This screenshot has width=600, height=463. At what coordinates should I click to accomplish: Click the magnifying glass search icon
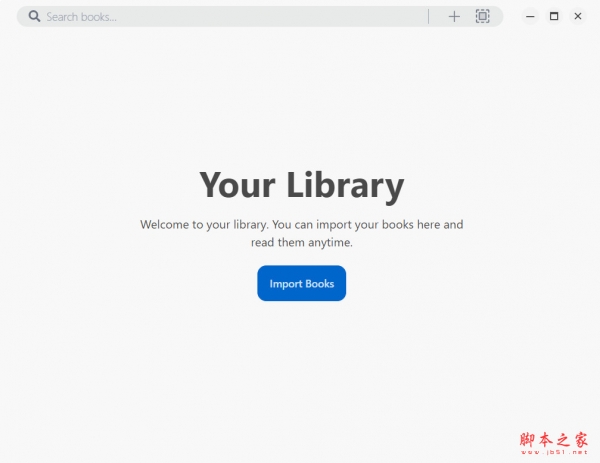pyautogui.click(x=34, y=16)
